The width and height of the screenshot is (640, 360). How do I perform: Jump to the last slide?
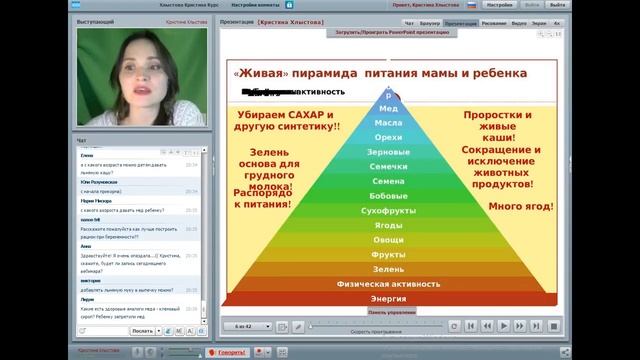(x=536, y=326)
